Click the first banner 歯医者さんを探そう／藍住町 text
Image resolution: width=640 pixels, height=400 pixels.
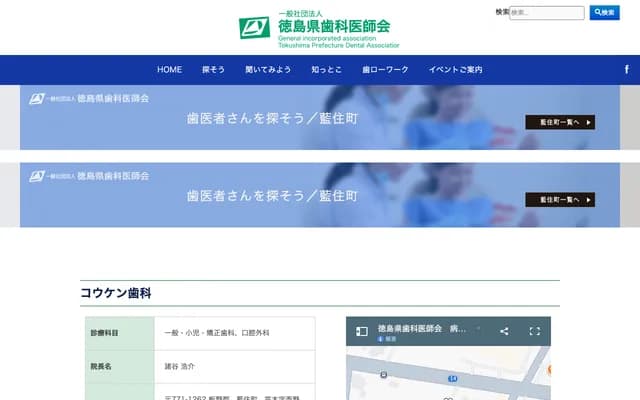click(x=272, y=118)
